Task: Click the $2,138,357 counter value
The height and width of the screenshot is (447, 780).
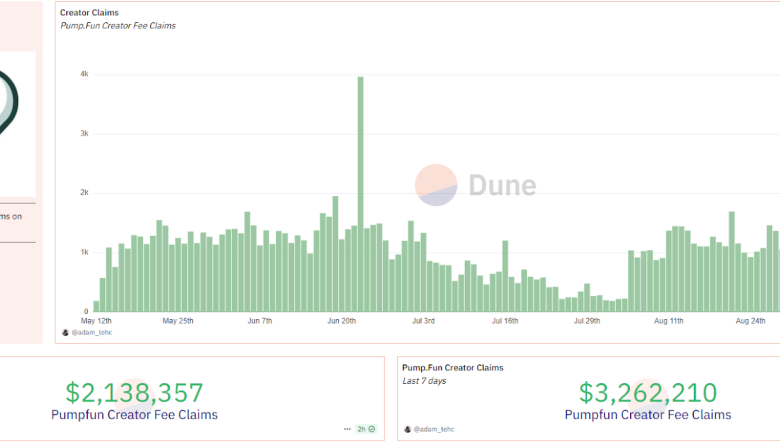Action: pos(134,393)
